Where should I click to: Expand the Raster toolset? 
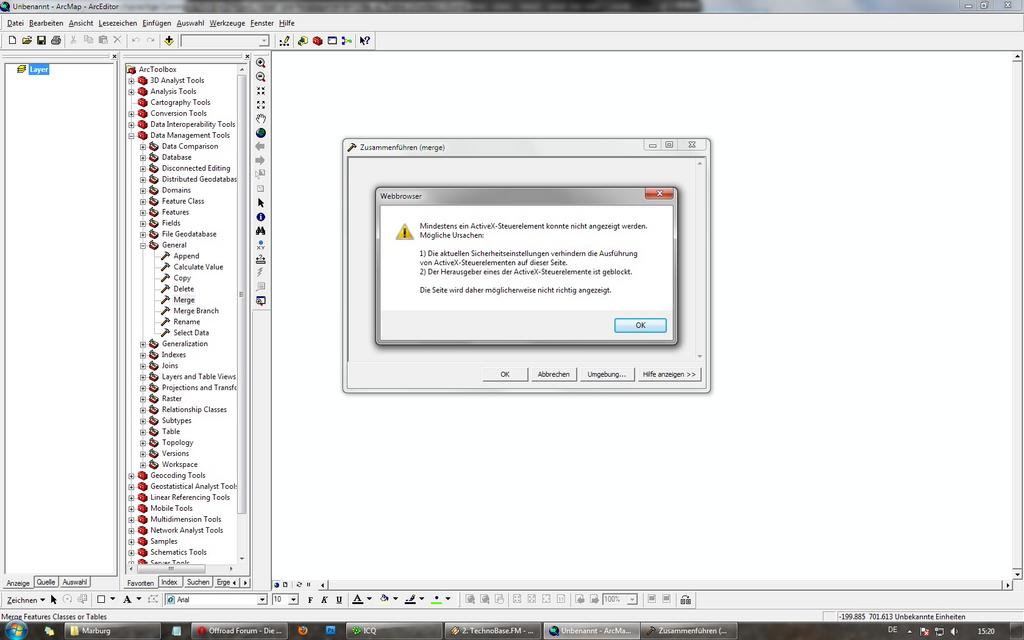click(143, 399)
